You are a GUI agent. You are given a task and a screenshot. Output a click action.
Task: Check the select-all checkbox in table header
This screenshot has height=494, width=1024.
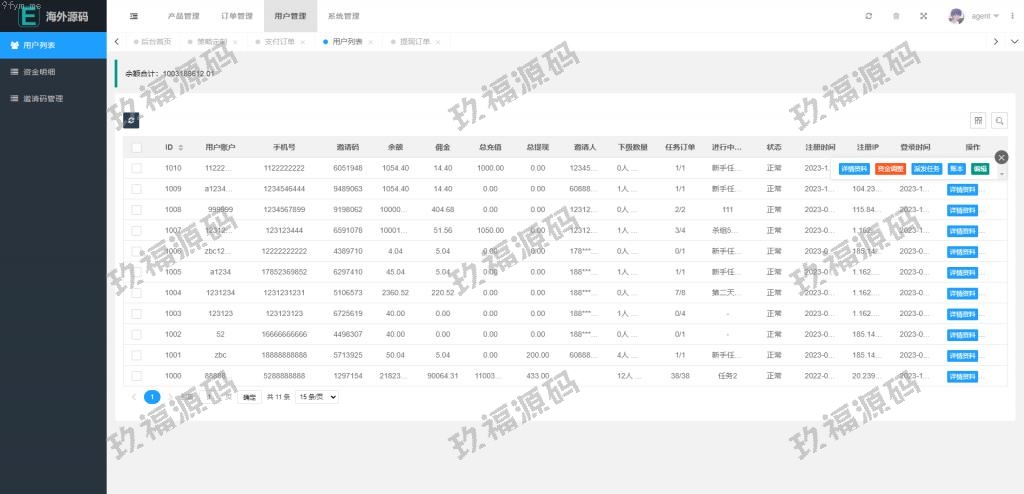(x=136, y=148)
